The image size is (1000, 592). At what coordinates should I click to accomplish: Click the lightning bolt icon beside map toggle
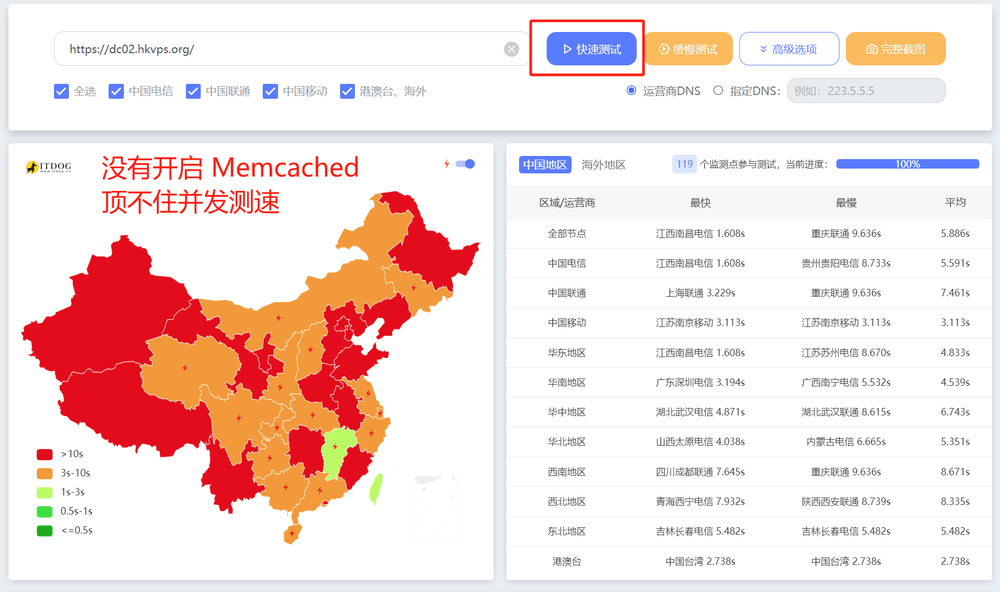click(x=446, y=164)
